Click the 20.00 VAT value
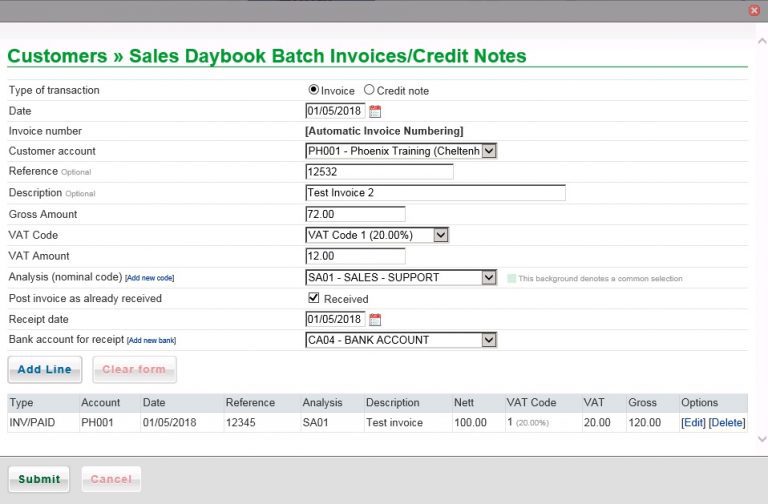The image size is (768, 504). 597,422
